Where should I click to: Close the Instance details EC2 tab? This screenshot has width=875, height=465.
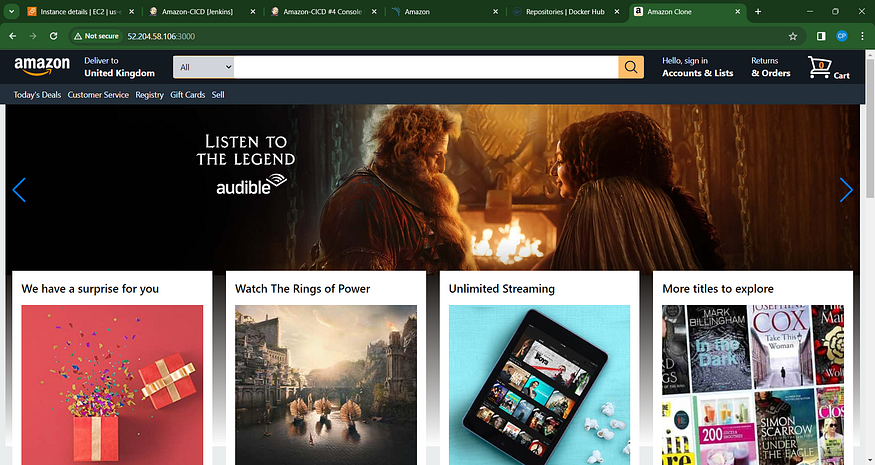click(131, 11)
